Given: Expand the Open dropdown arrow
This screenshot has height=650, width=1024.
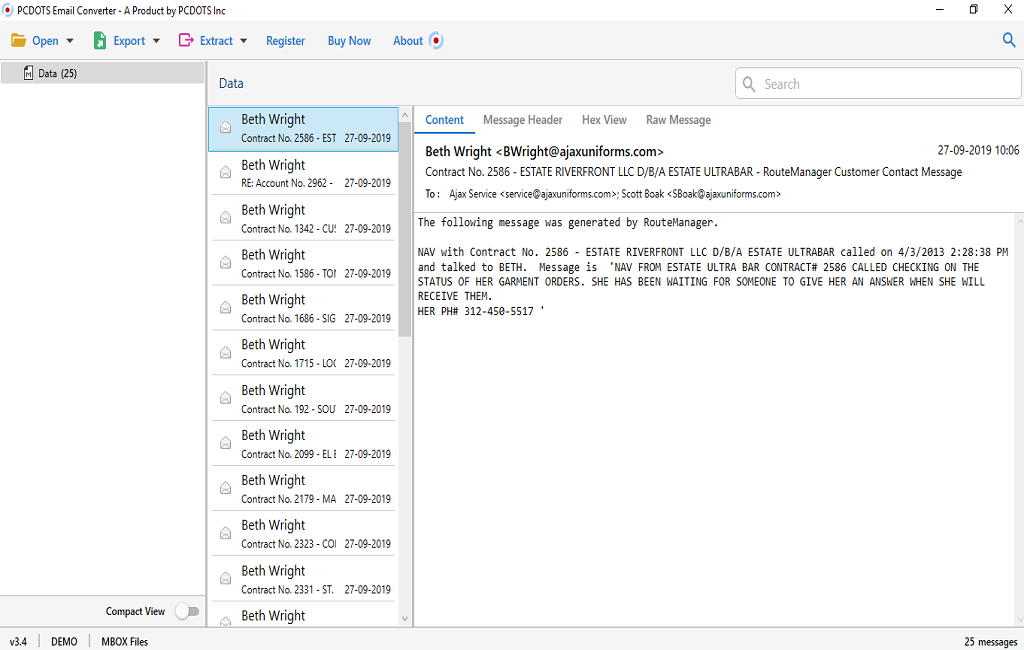Looking at the screenshot, I should pos(70,41).
